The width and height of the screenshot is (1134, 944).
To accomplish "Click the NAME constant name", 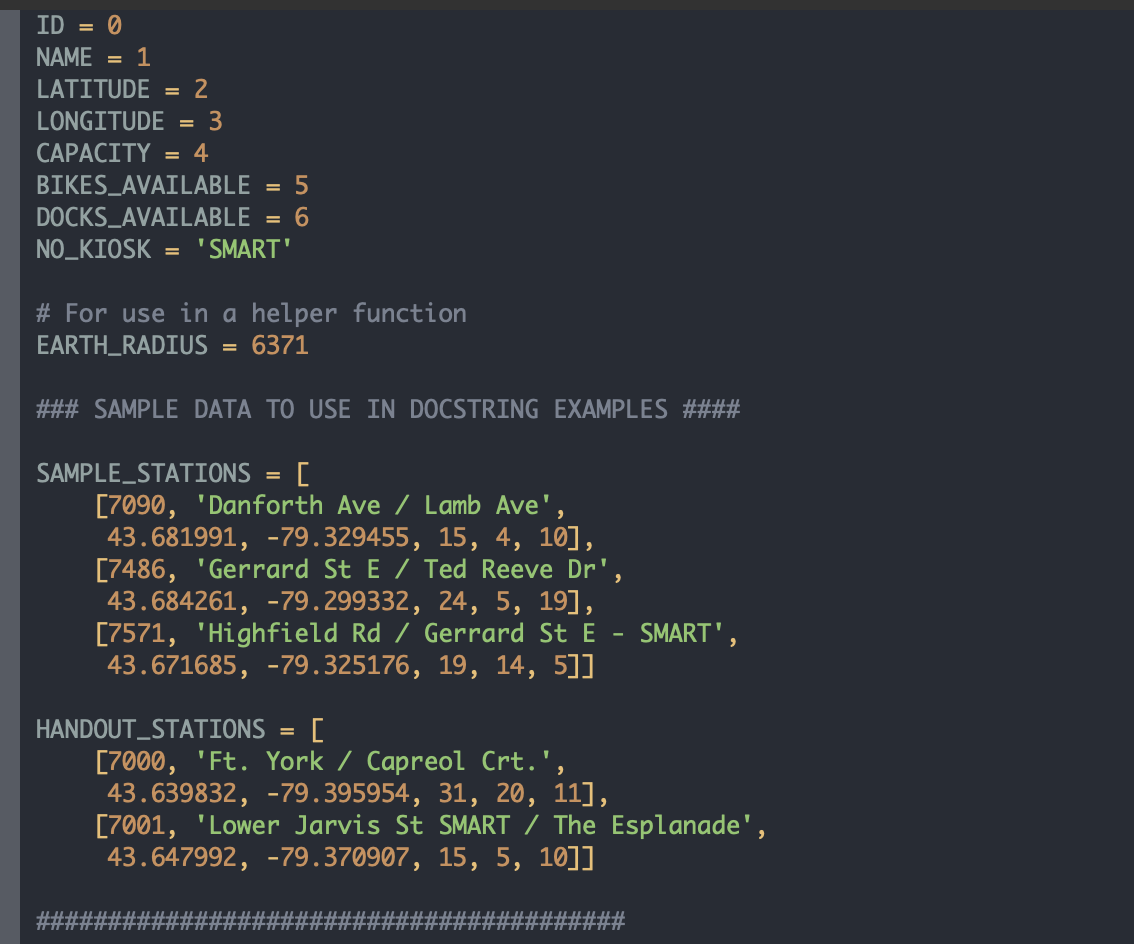I will tap(64, 57).
